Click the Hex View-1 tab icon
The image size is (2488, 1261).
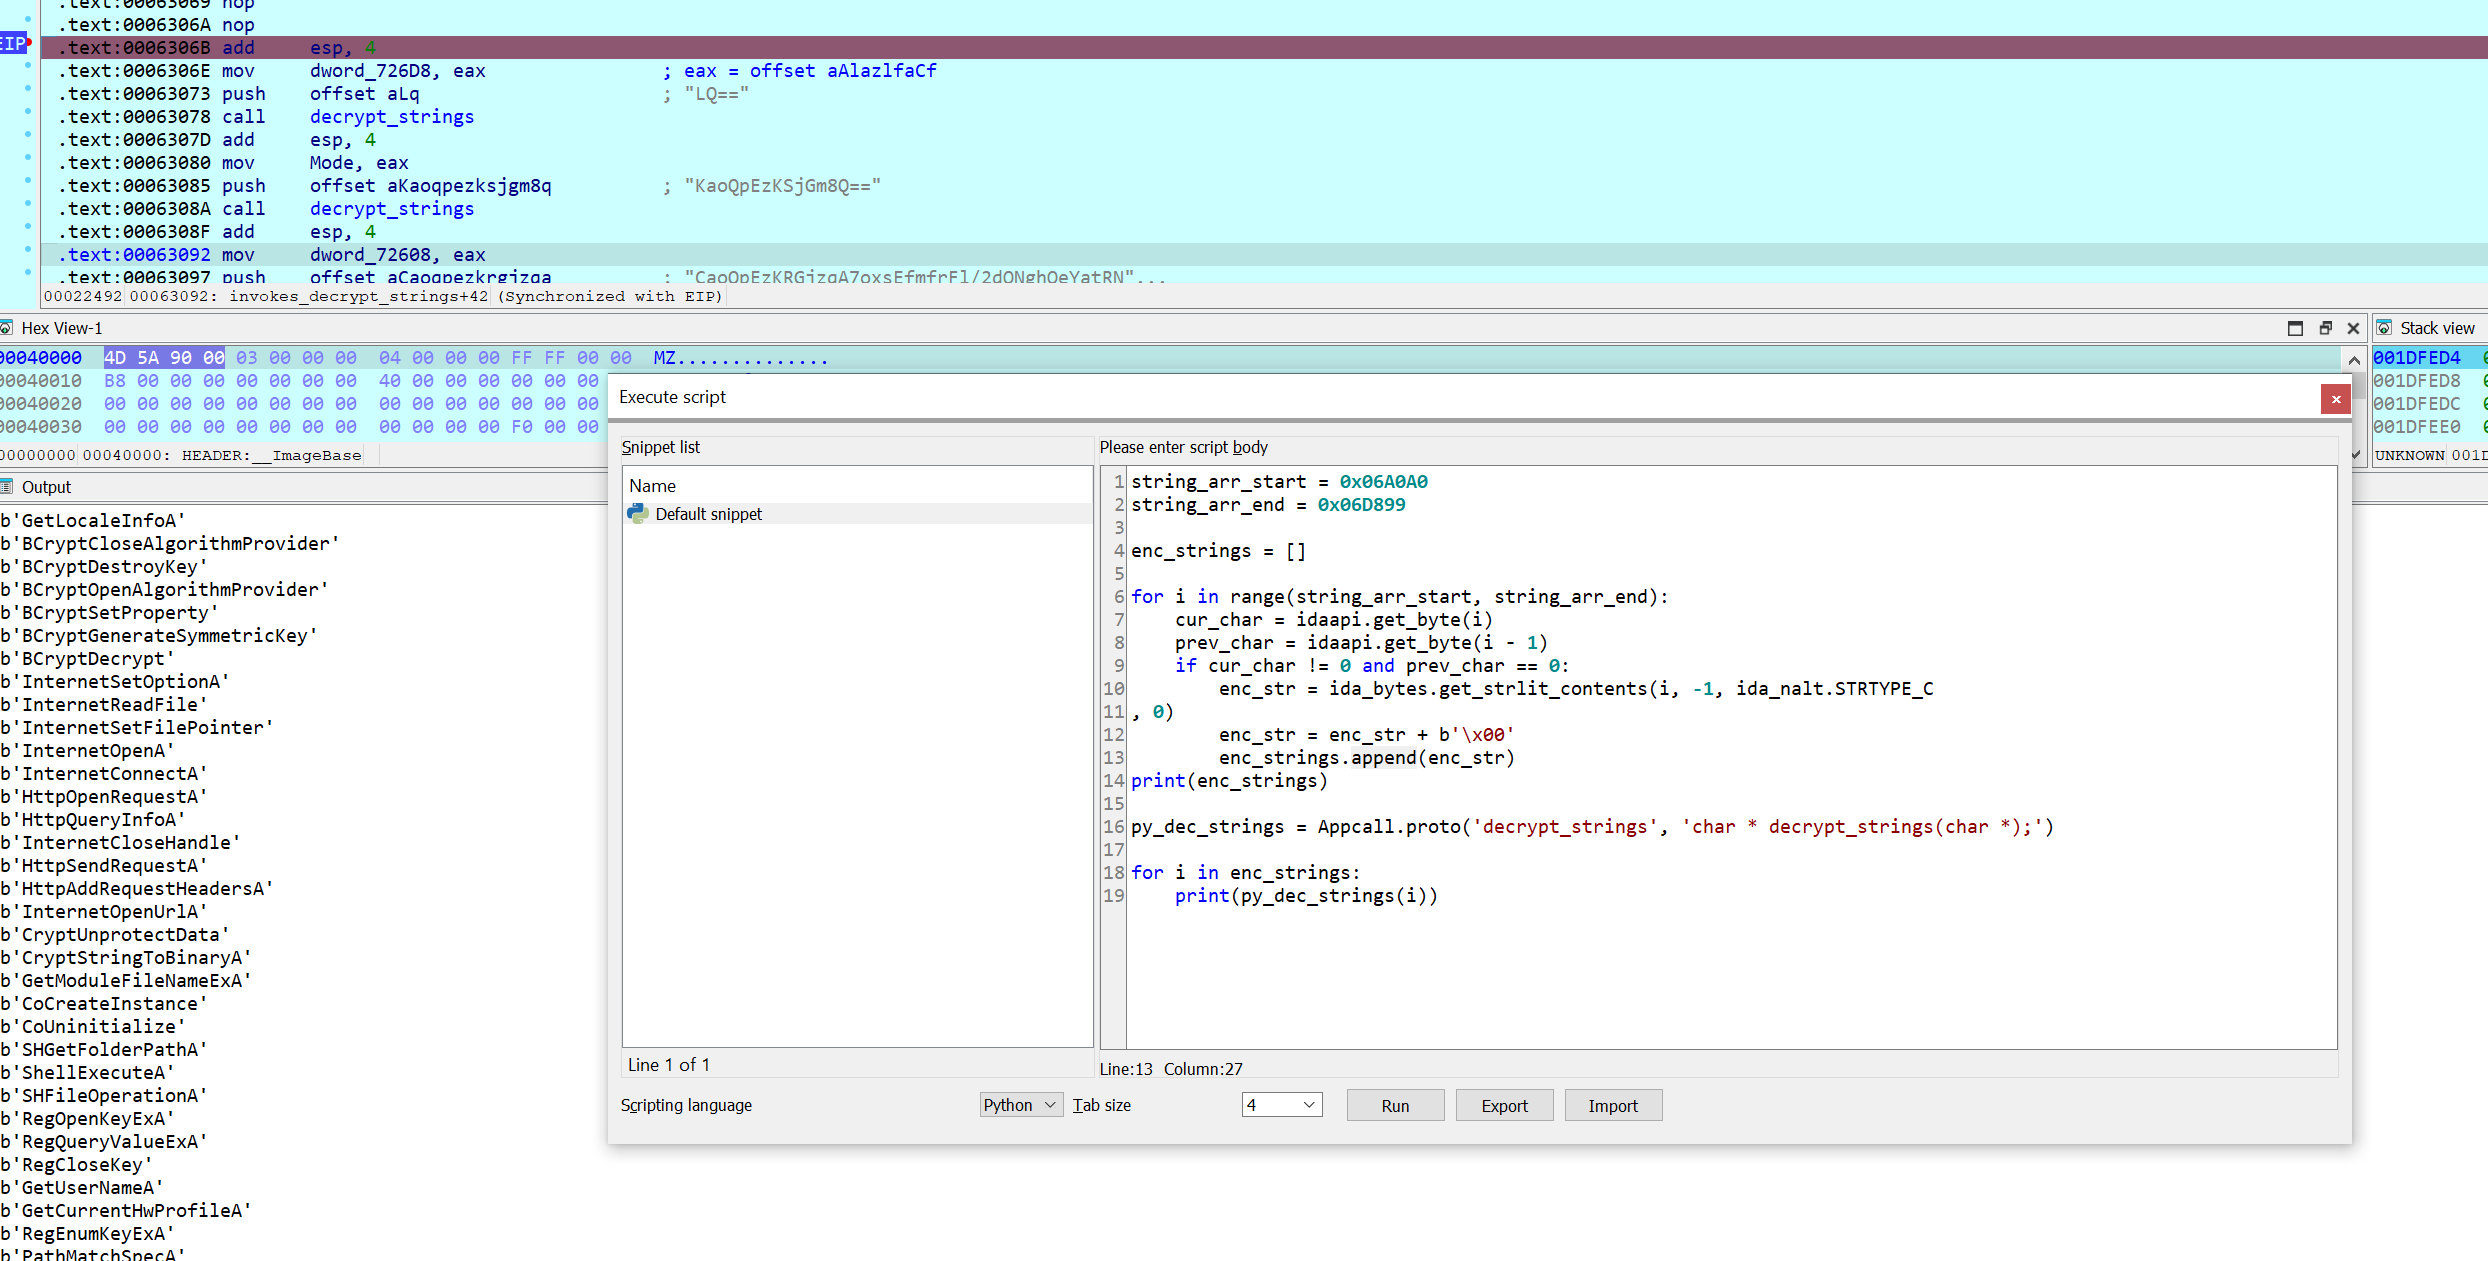7,328
